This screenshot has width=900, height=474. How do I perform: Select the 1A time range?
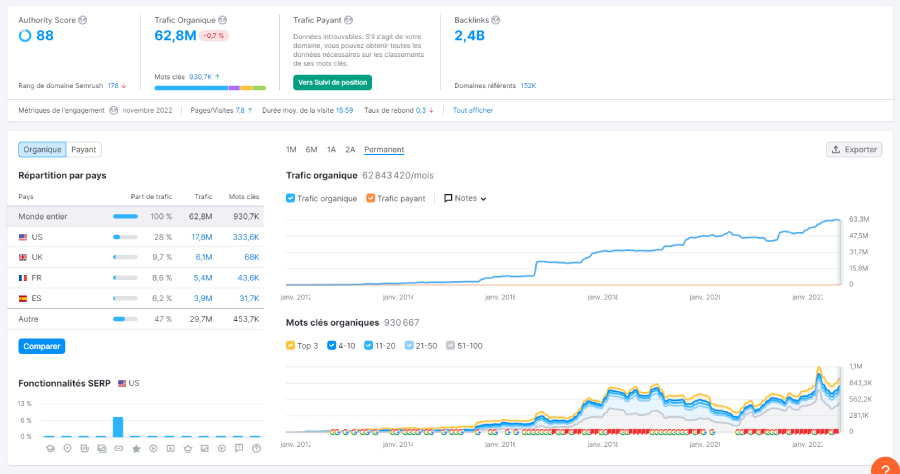coord(331,150)
